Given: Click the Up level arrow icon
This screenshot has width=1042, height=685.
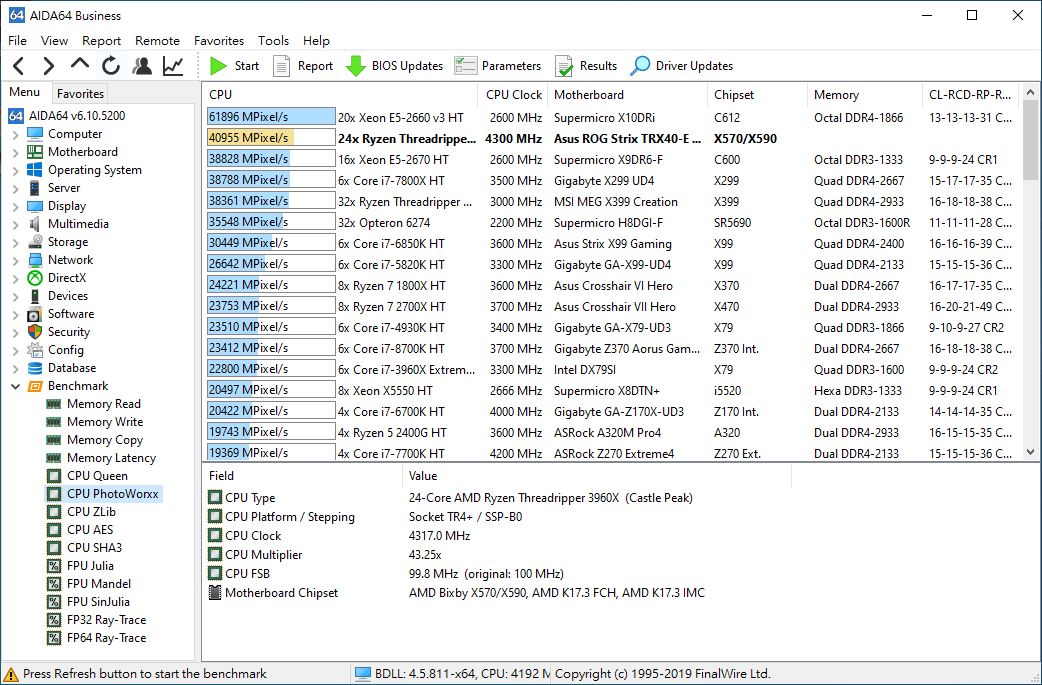Looking at the screenshot, I should click(x=80, y=64).
